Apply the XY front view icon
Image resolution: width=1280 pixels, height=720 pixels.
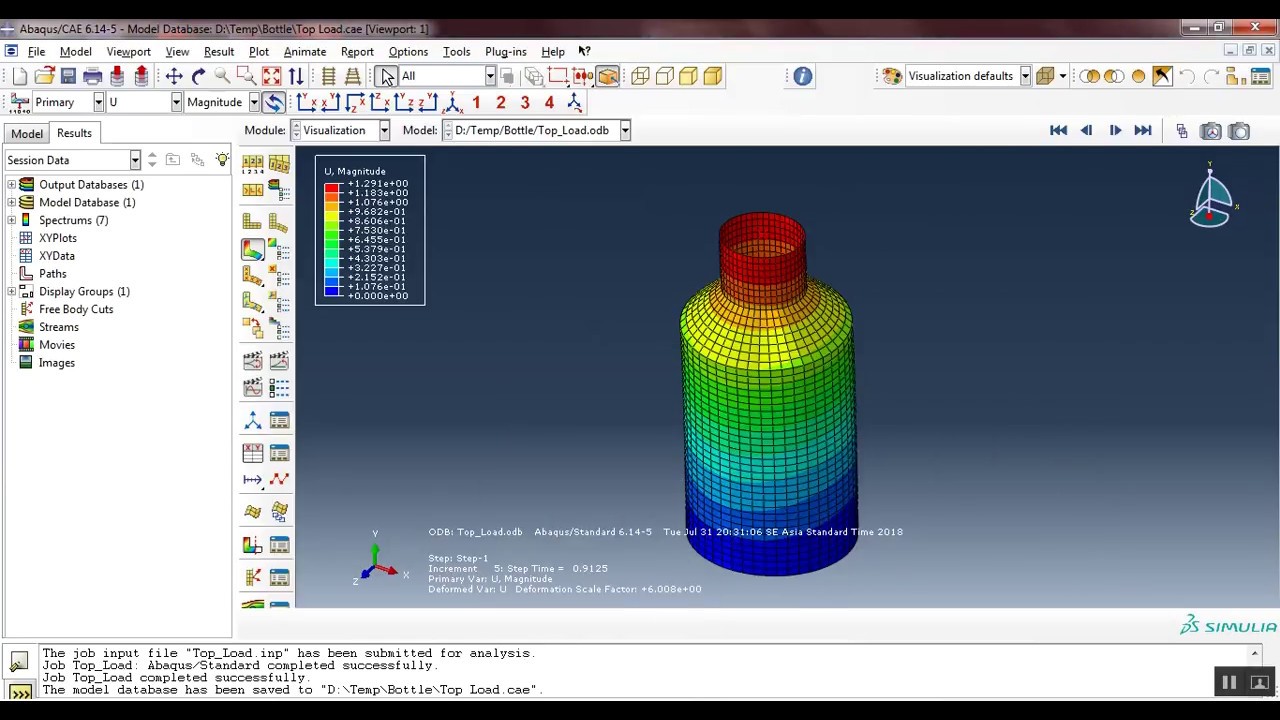[306, 102]
